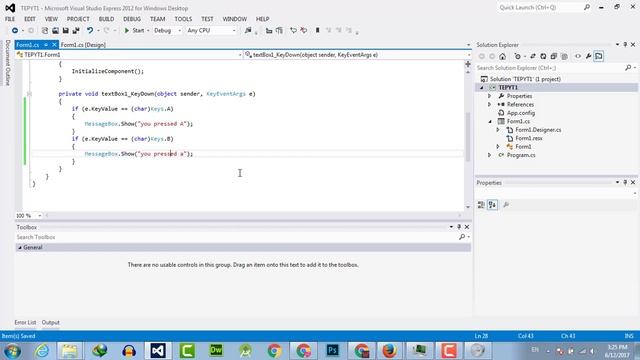Open Dreamweaver from the Windows taskbar

click(x=216, y=350)
